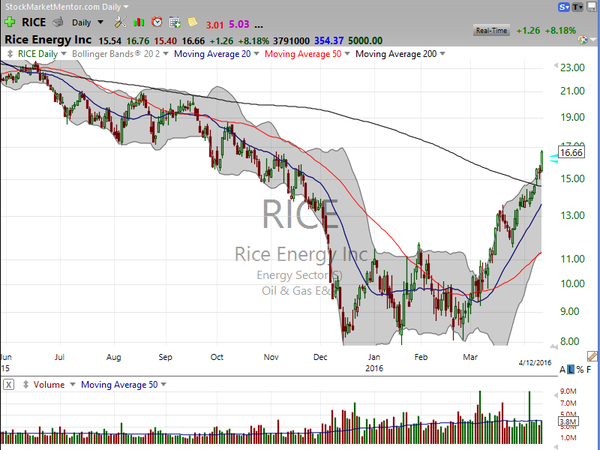The height and width of the screenshot is (450, 600).
Task: Click the 16.66 current price label
Action: pyautogui.click(x=571, y=153)
